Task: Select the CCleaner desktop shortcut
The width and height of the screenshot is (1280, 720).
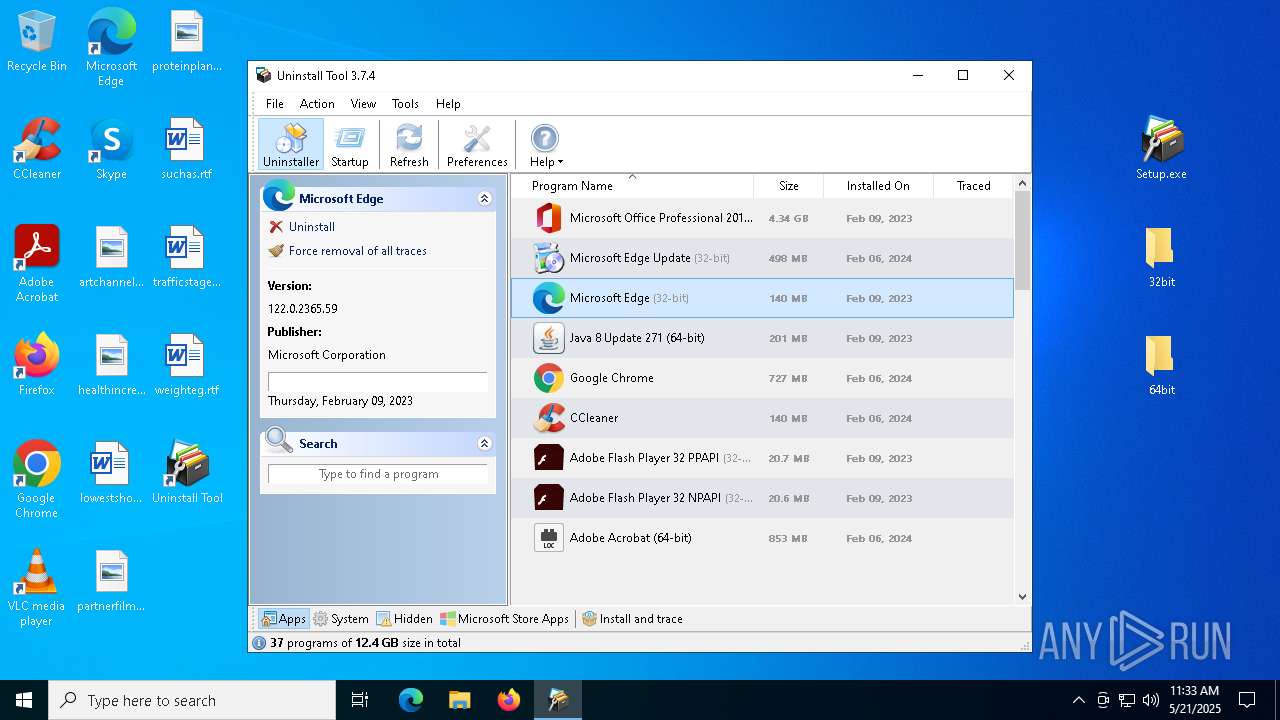Action: tap(37, 150)
